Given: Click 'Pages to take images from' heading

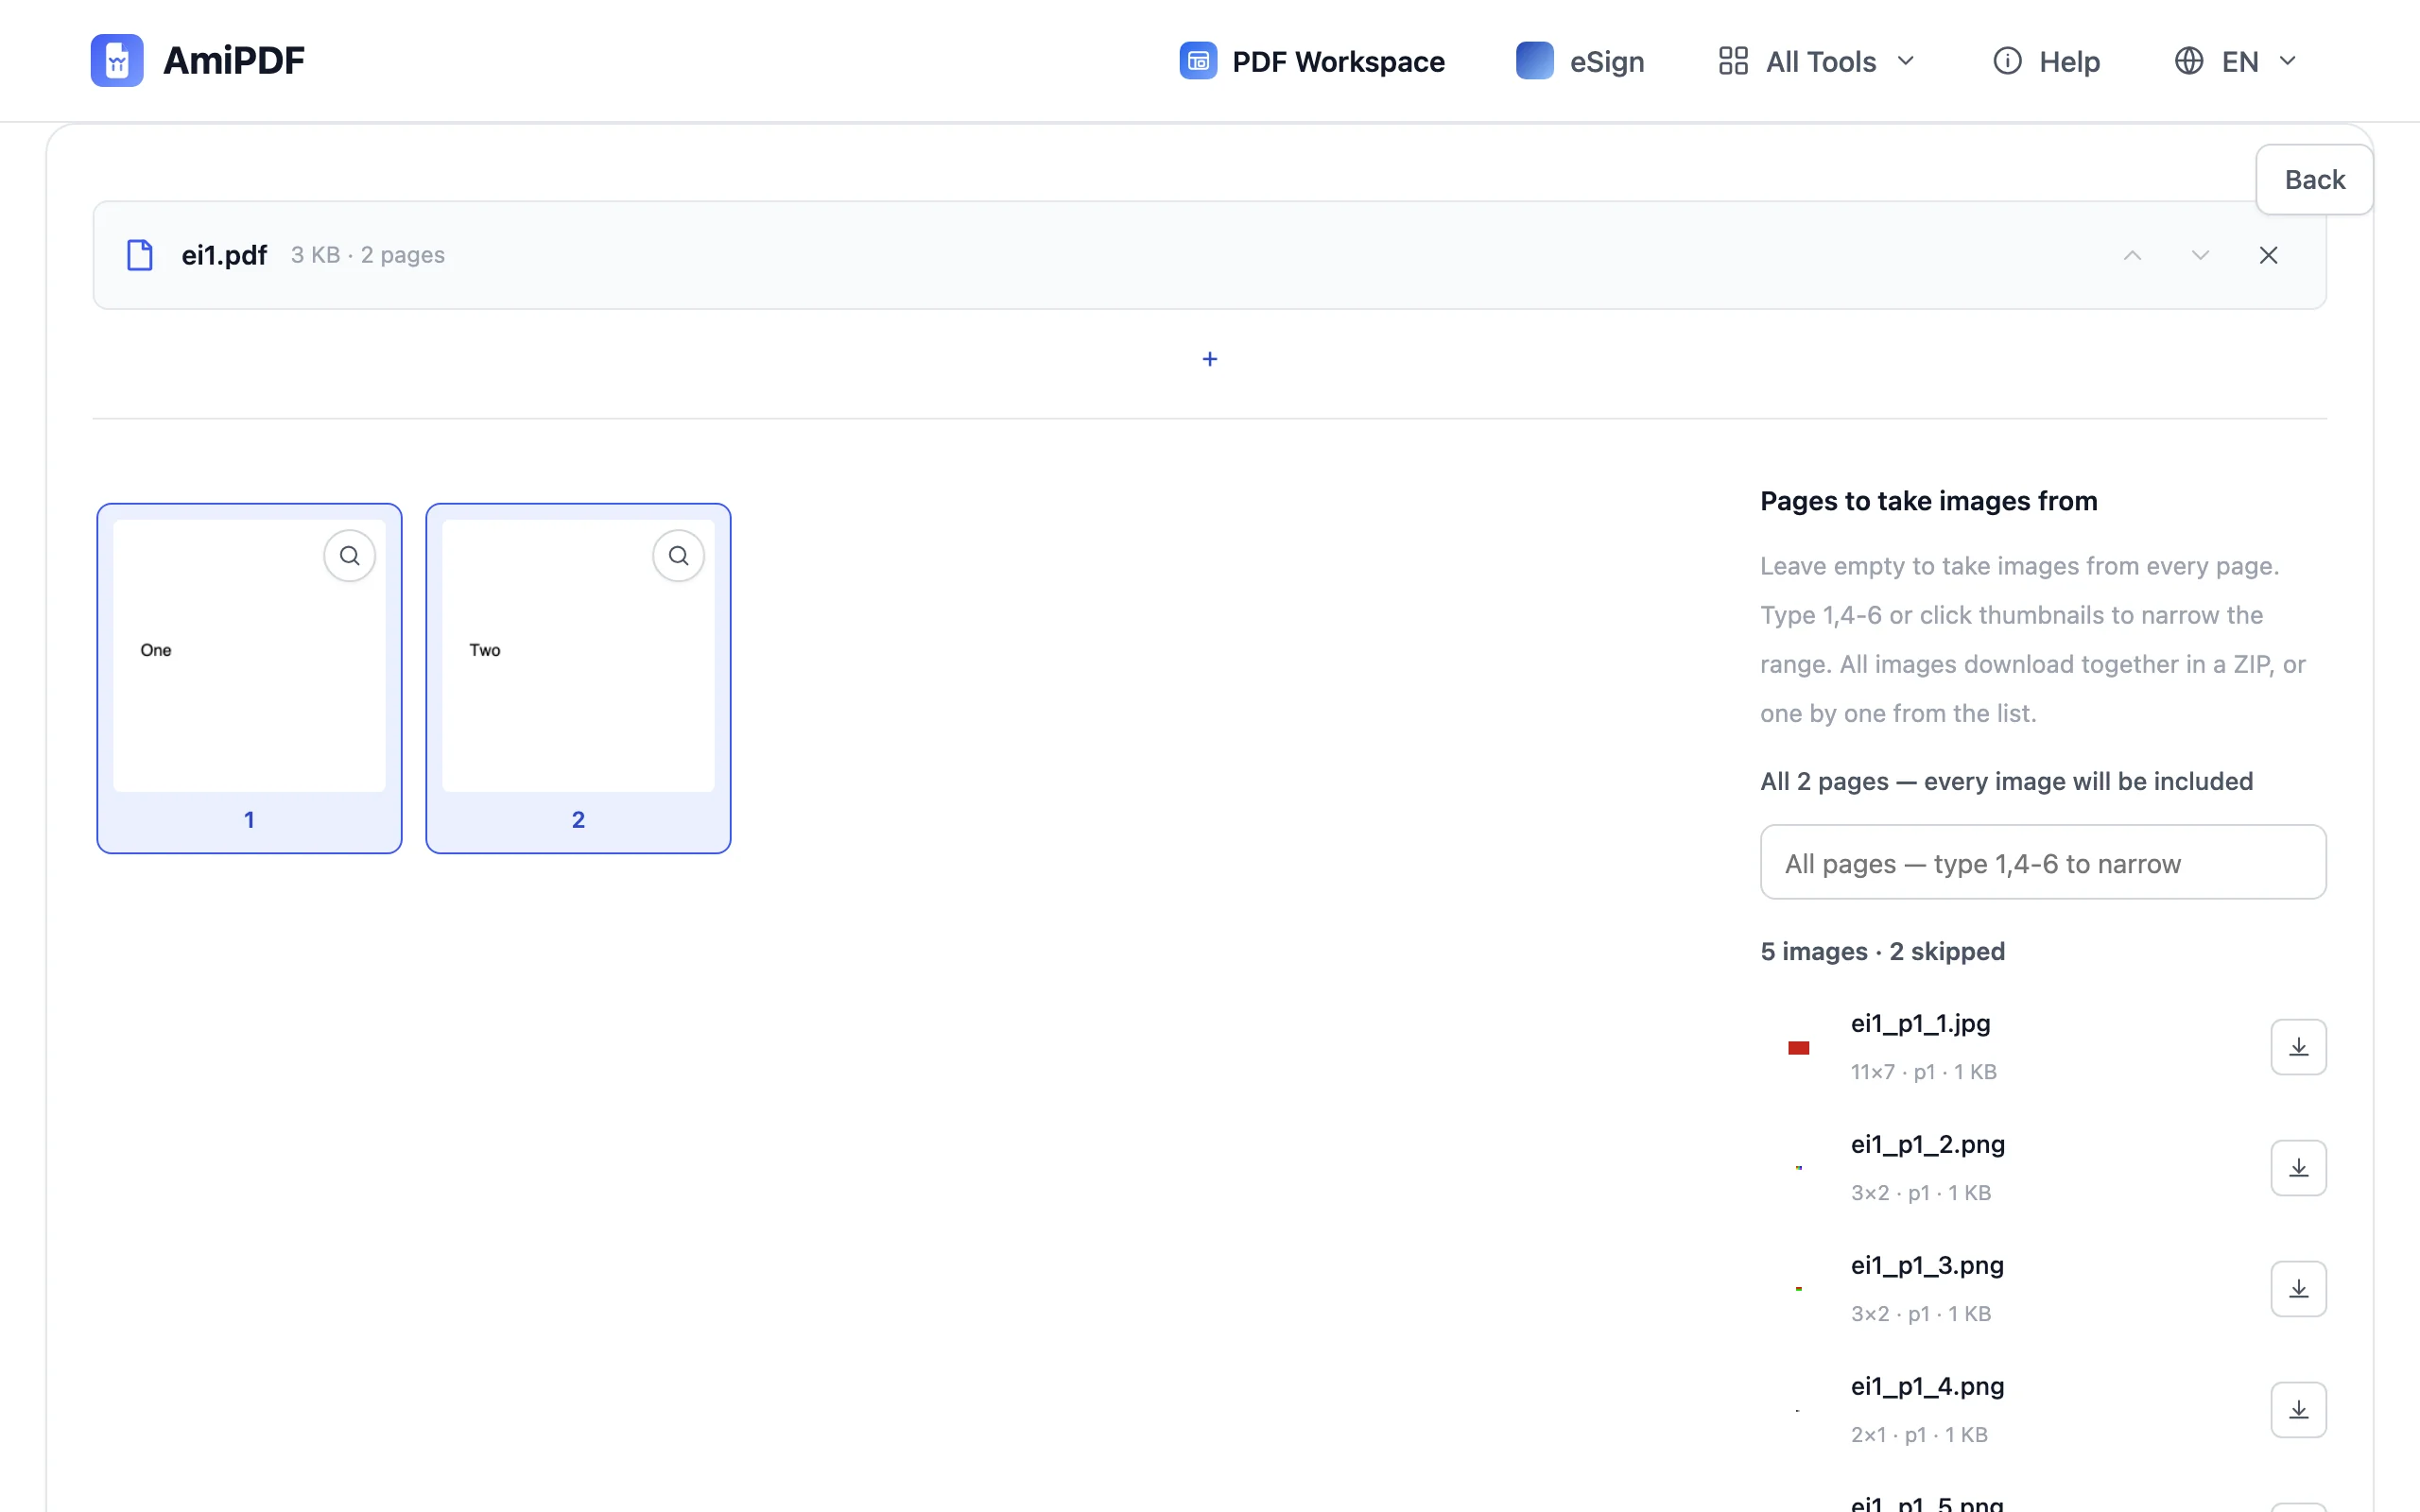Looking at the screenshot, I should [1928, 501].
